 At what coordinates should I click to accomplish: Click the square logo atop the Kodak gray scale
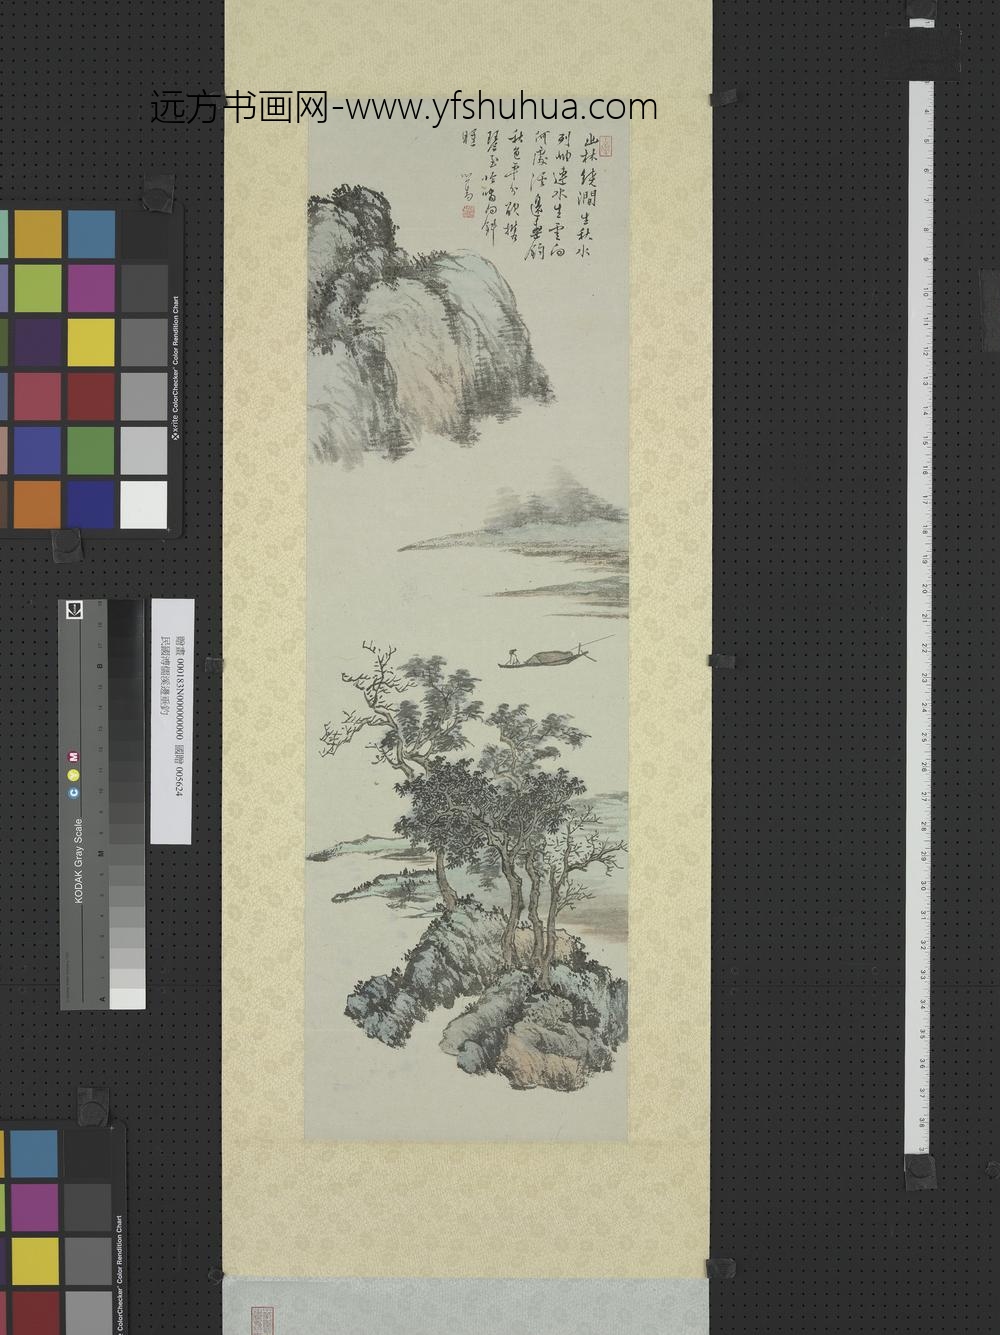click(x=74, y=611)
